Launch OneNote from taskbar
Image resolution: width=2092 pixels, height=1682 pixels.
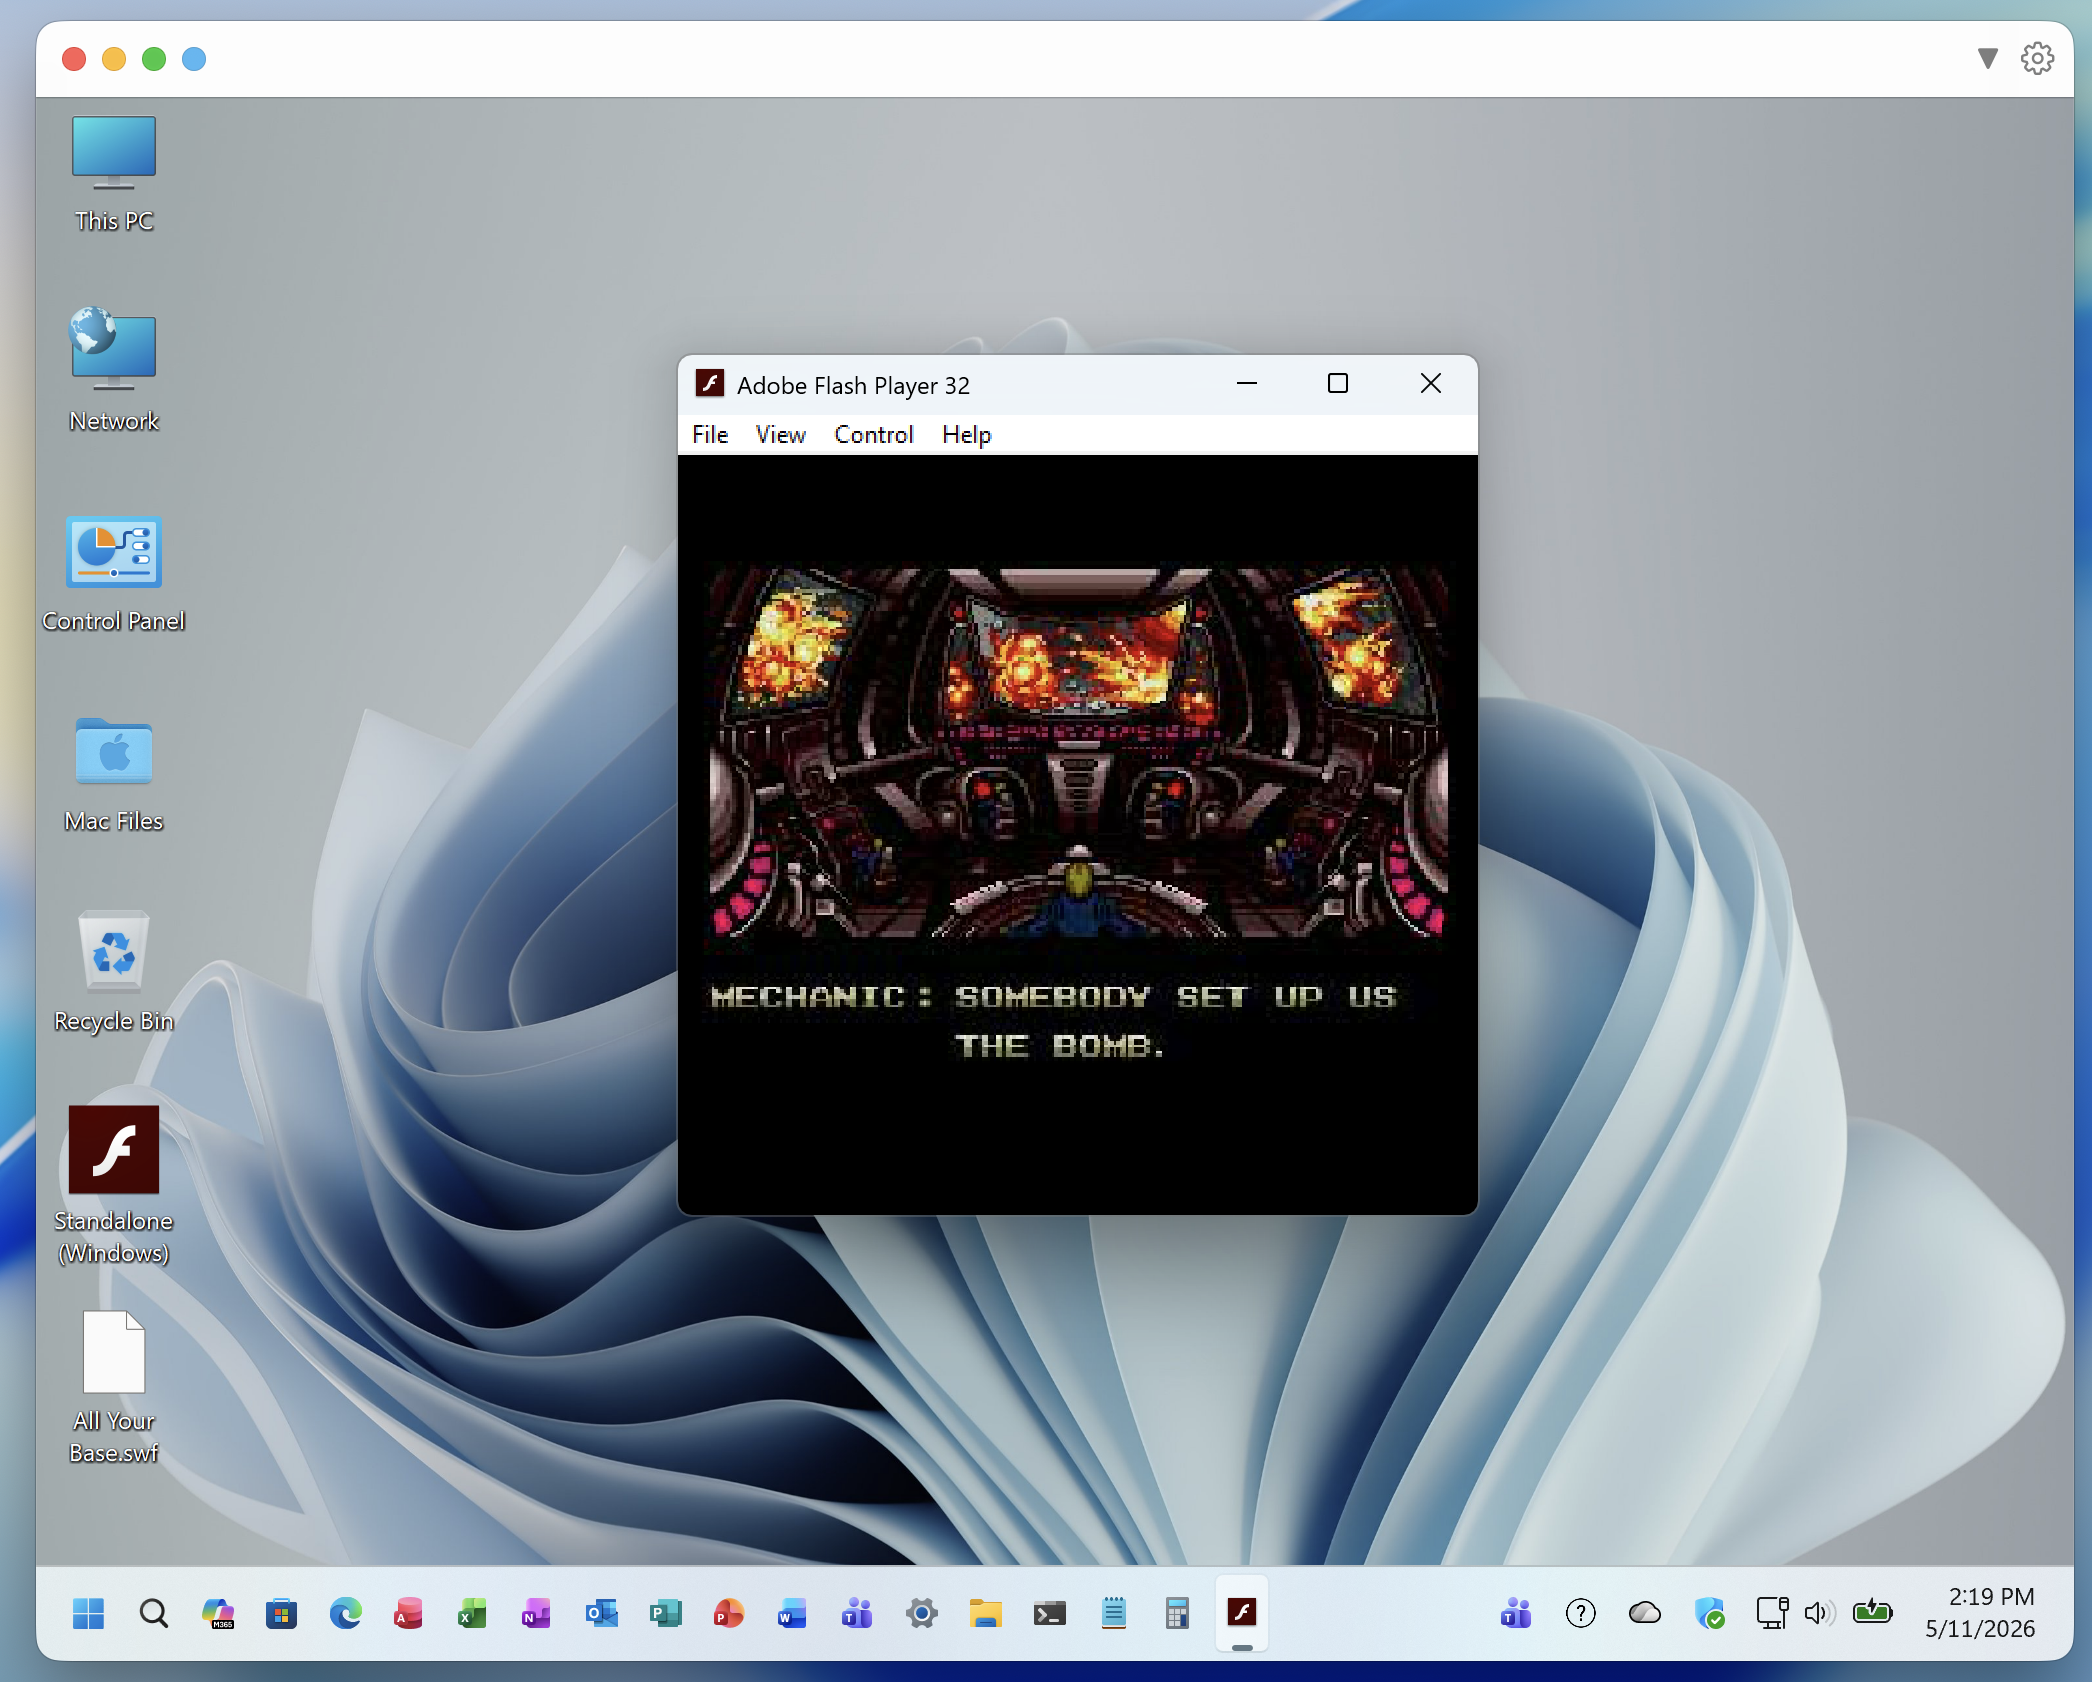point(536,1613)
